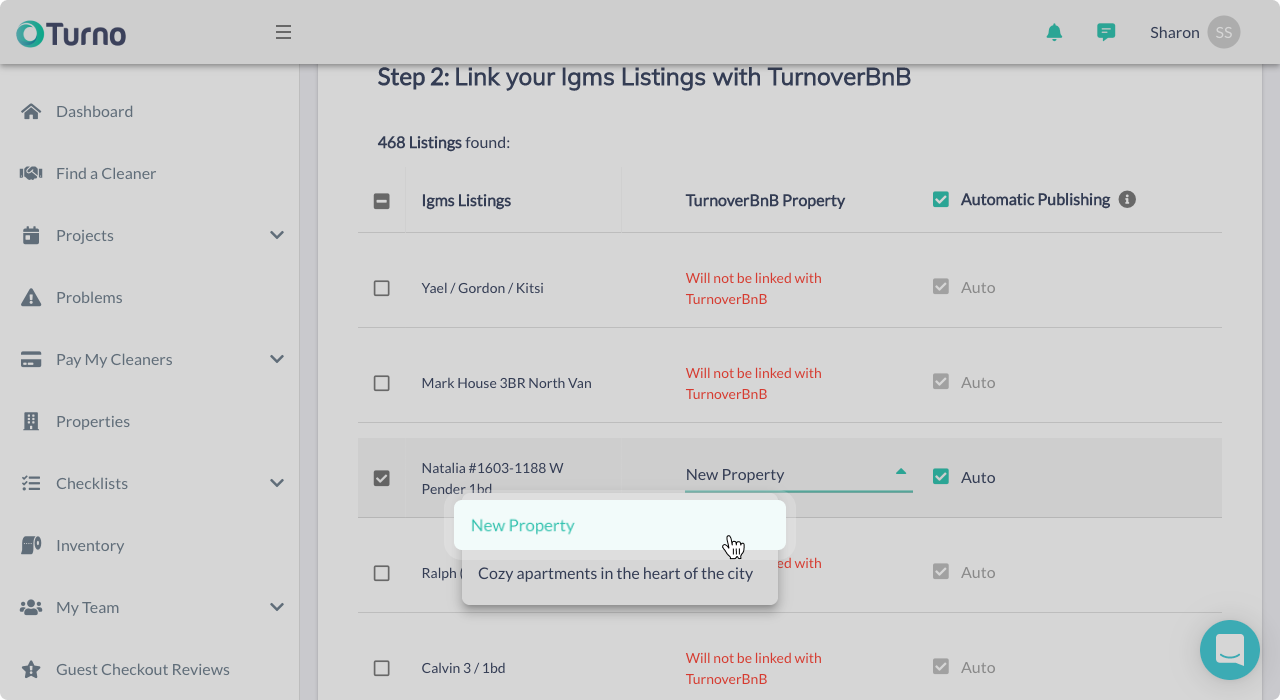The height and width of the screenshot is (700, 1280).
Task: Toggle the hamburger sidebar menu icon
Action: [283, 32]
